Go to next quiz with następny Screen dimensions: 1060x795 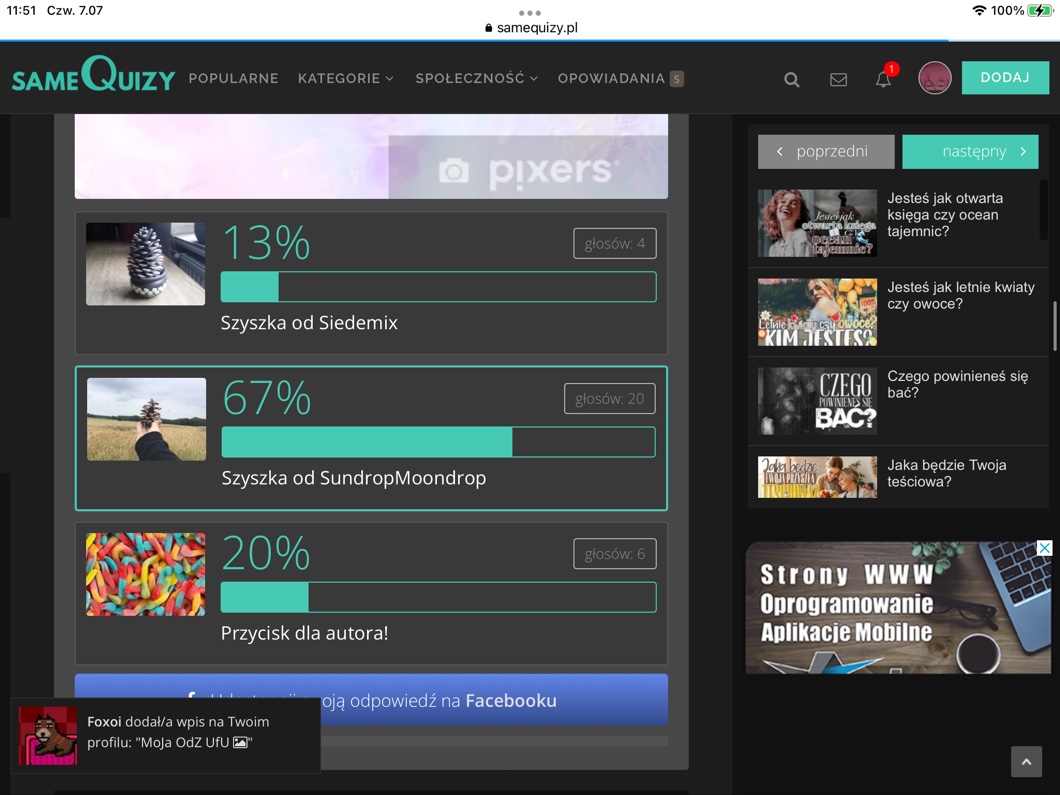(970, 152)
